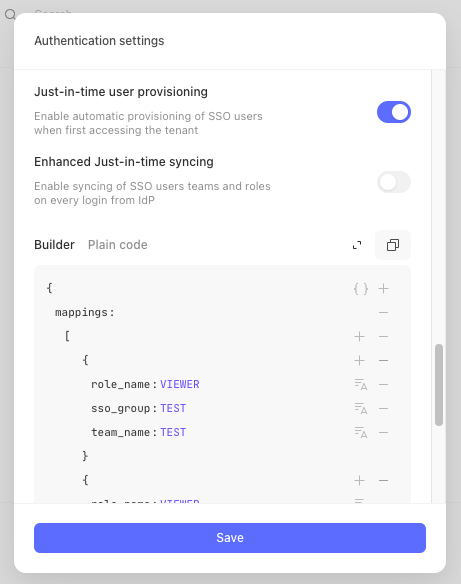Add property to first mapping object
Screen dimensions: 461x584
pyautogui.click(x=359, y=361)
